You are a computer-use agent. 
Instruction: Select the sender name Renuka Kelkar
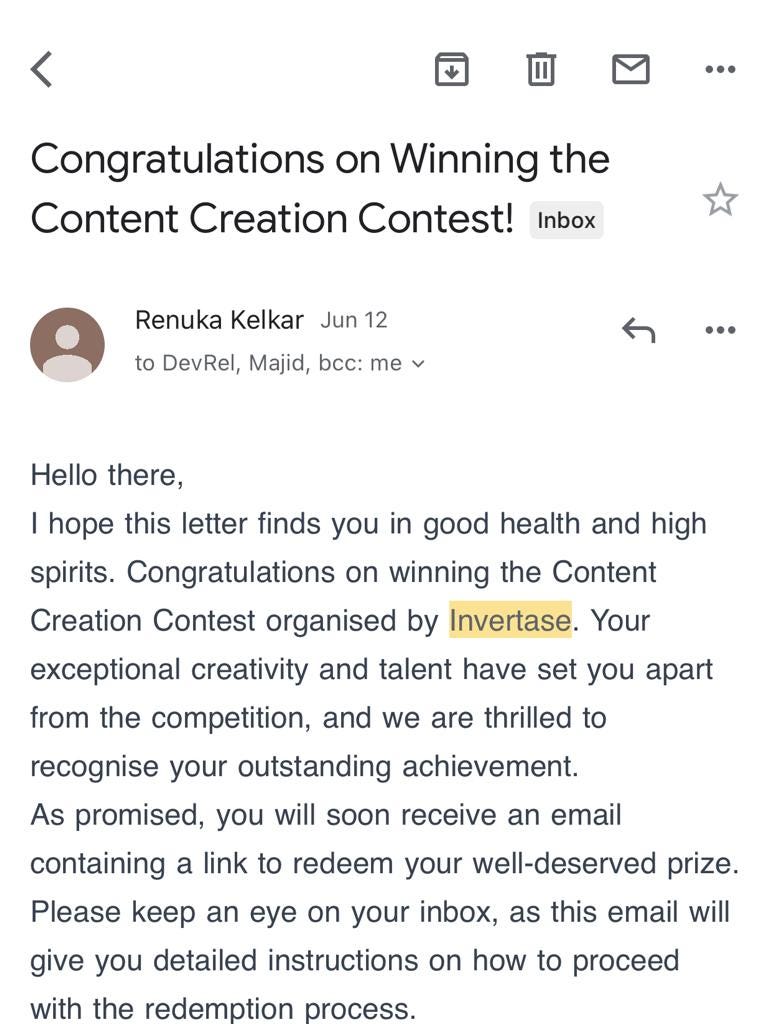pyautogui.click(x=219, y=320)
